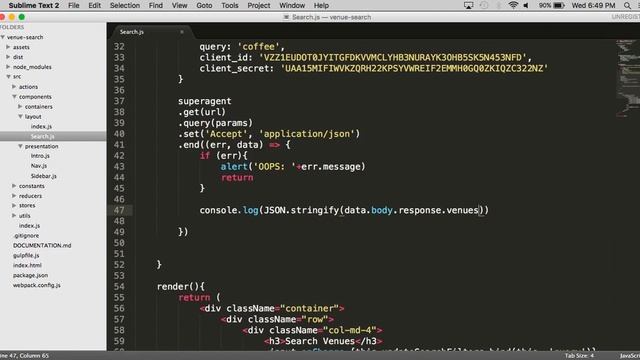Expand the actions folder
The width and height of the screenshot is (640, 360).
[x=14, y=87]
